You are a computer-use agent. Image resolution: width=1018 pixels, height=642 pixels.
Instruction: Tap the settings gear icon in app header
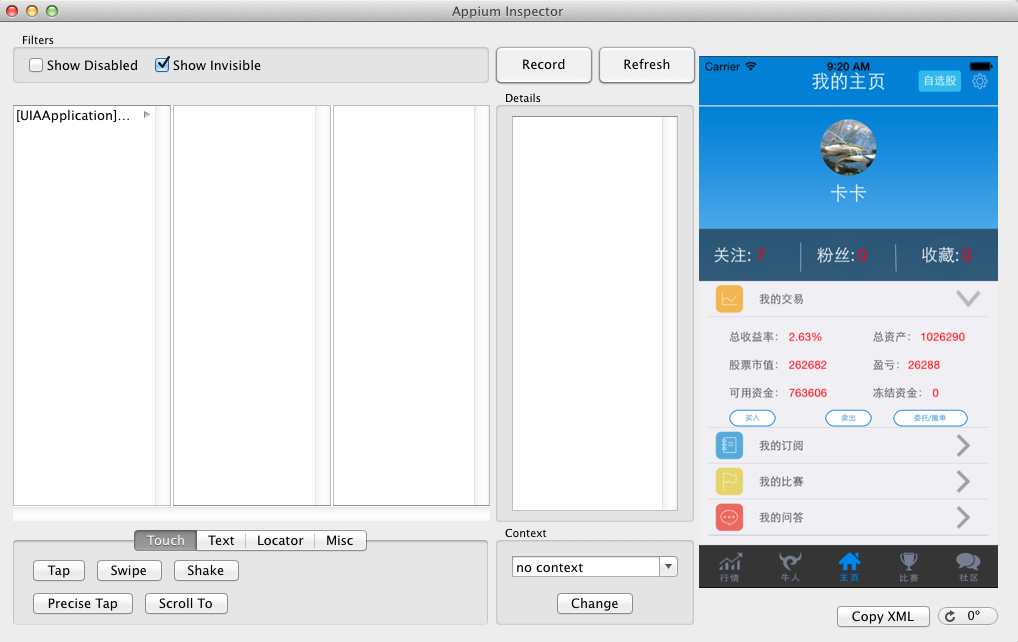point(980,81)
